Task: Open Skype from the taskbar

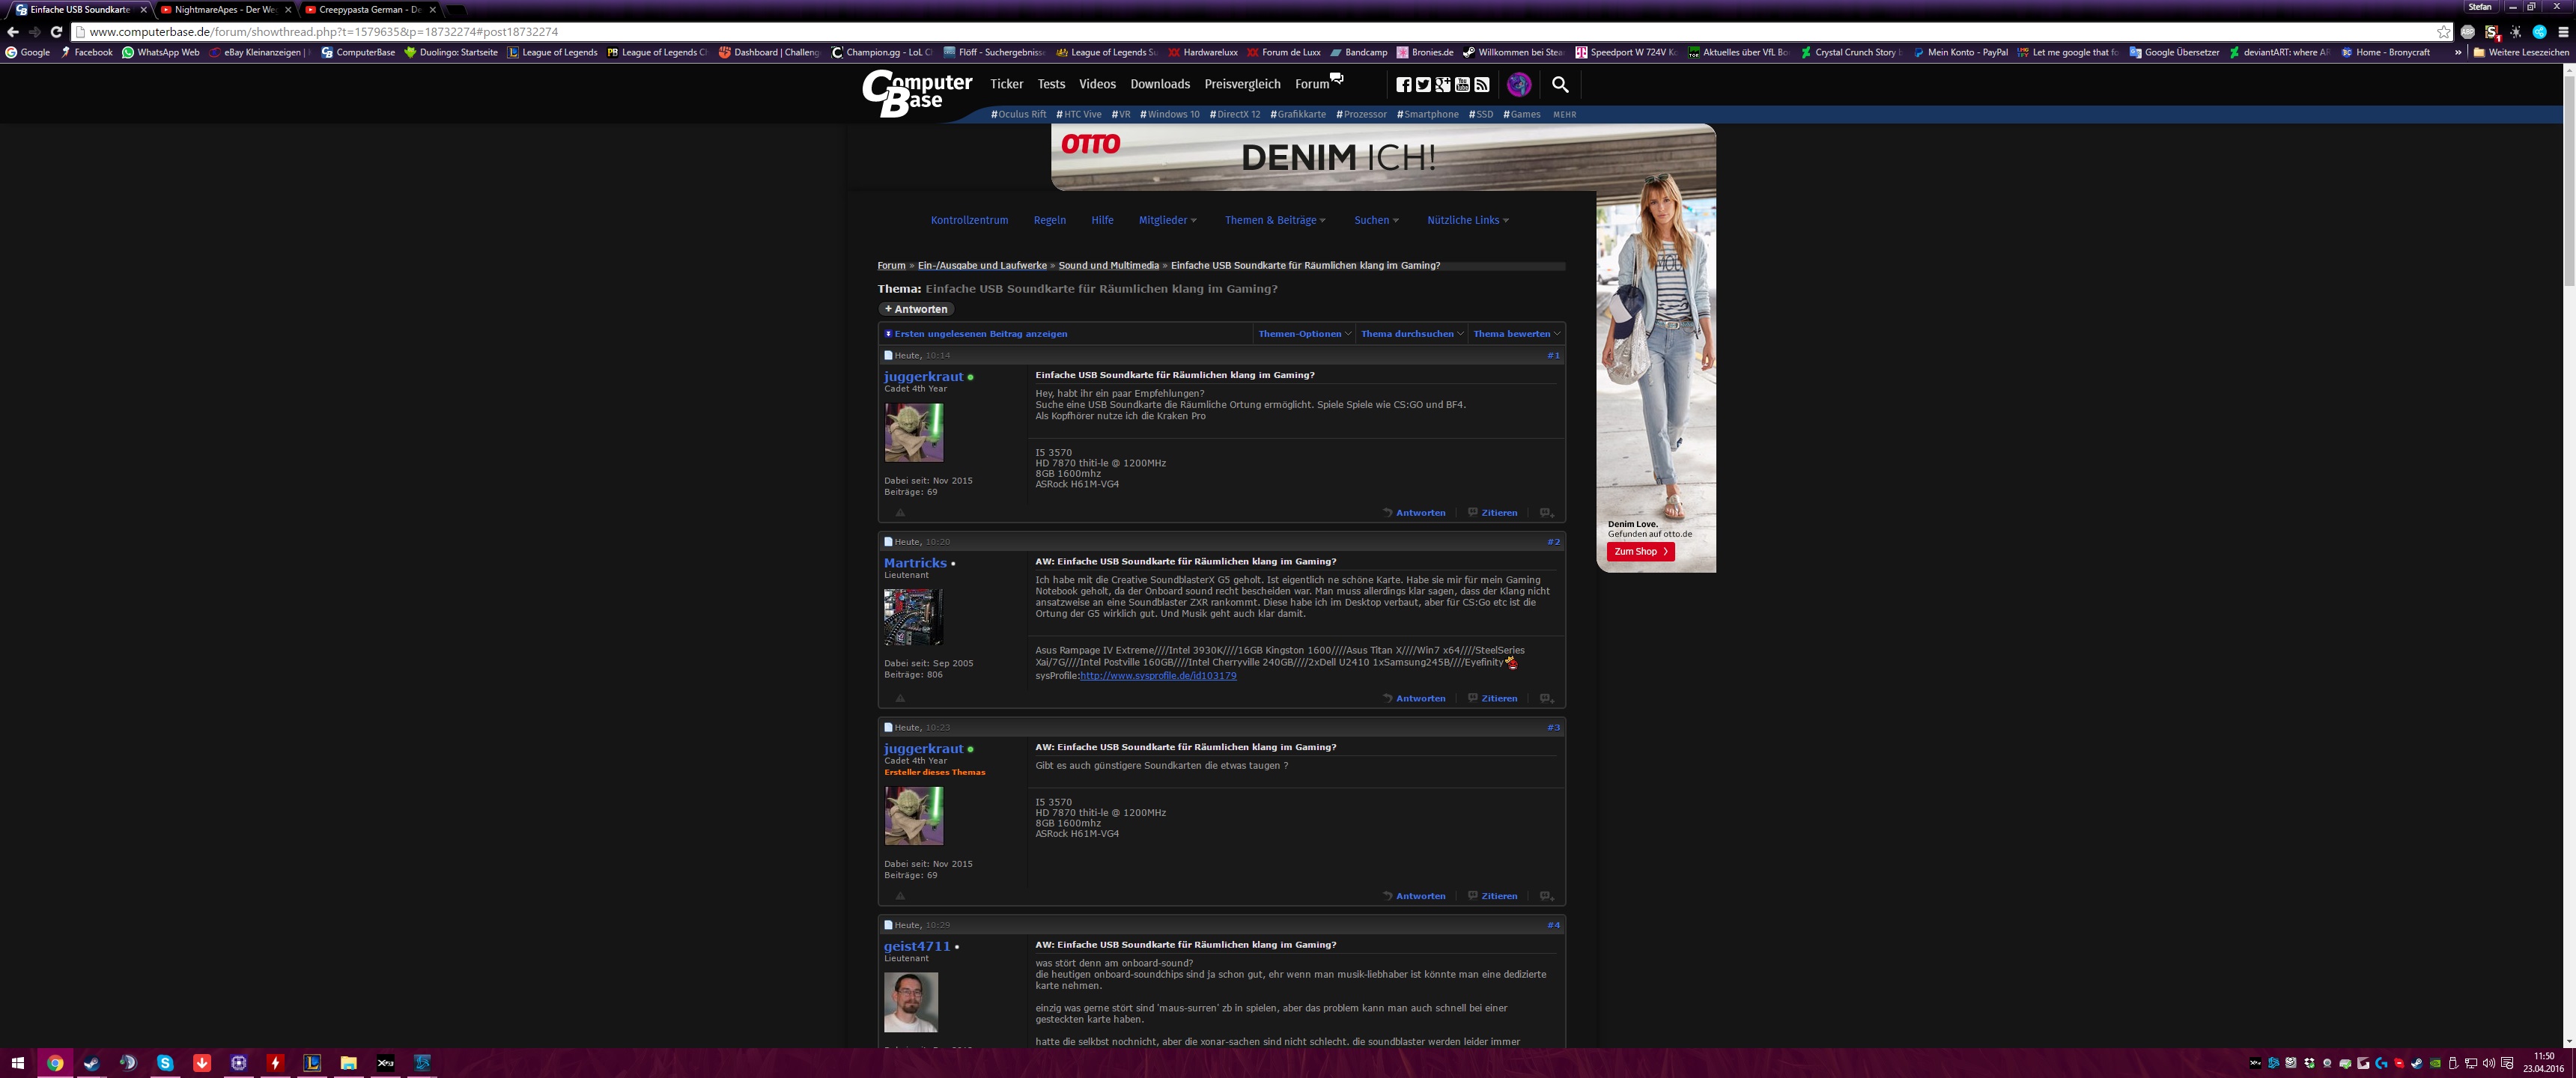Action: 165,1063
